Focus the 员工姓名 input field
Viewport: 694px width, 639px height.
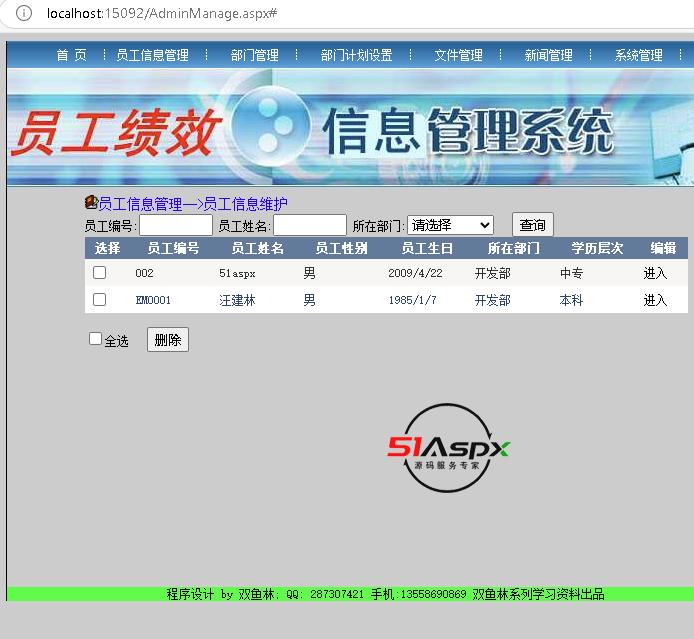click(x=310, y=226)
